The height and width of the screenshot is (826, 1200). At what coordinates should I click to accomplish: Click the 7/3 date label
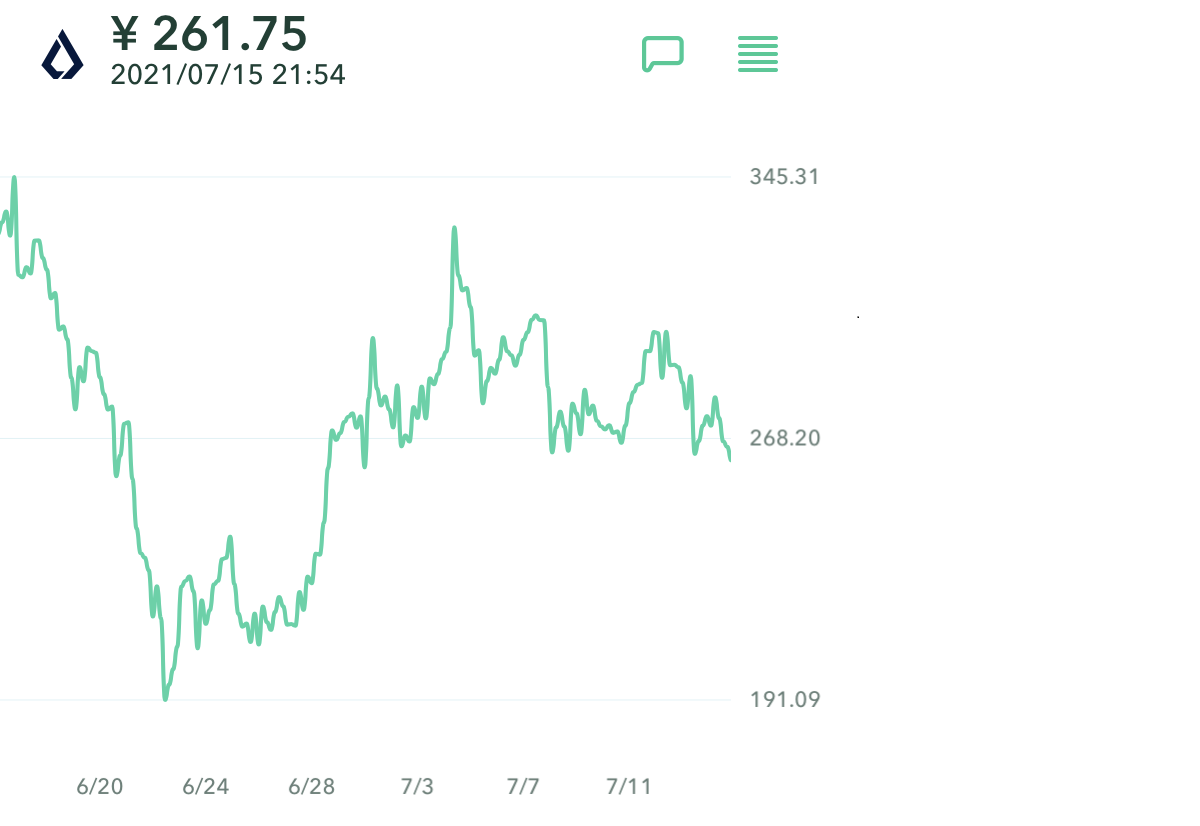pos(417,787)
